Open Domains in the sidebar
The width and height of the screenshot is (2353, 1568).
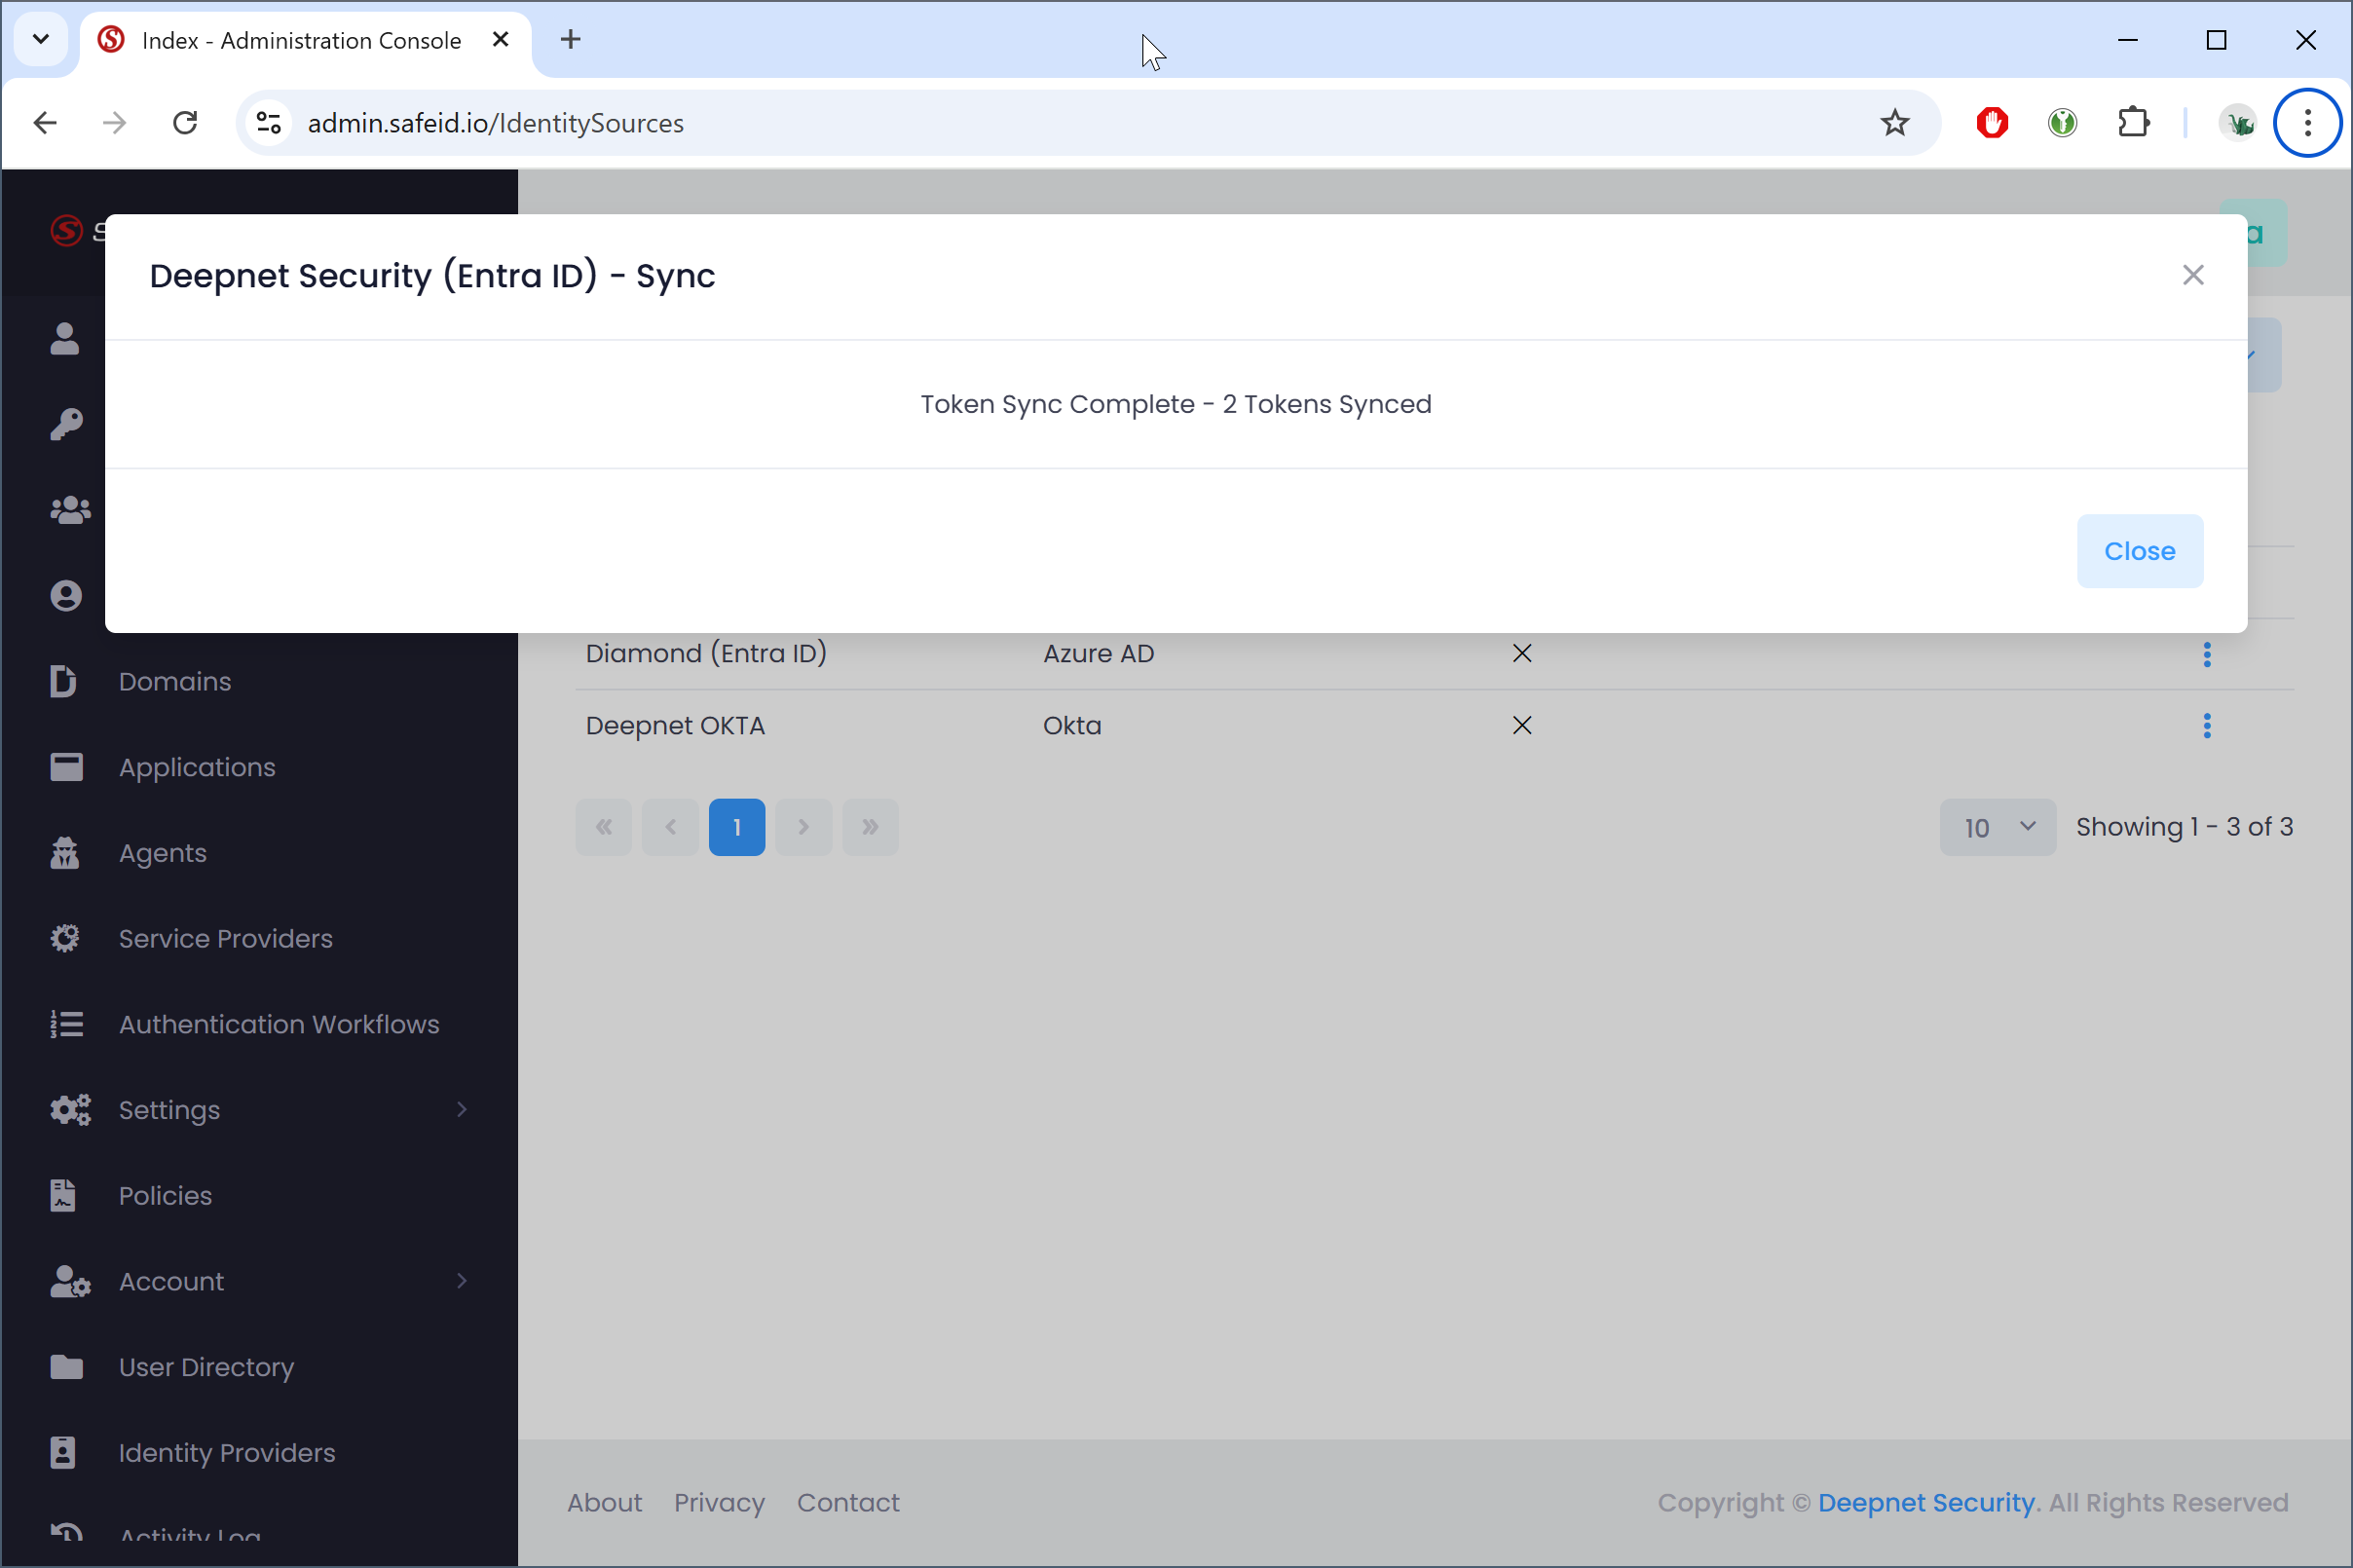(x=174, y=681)
